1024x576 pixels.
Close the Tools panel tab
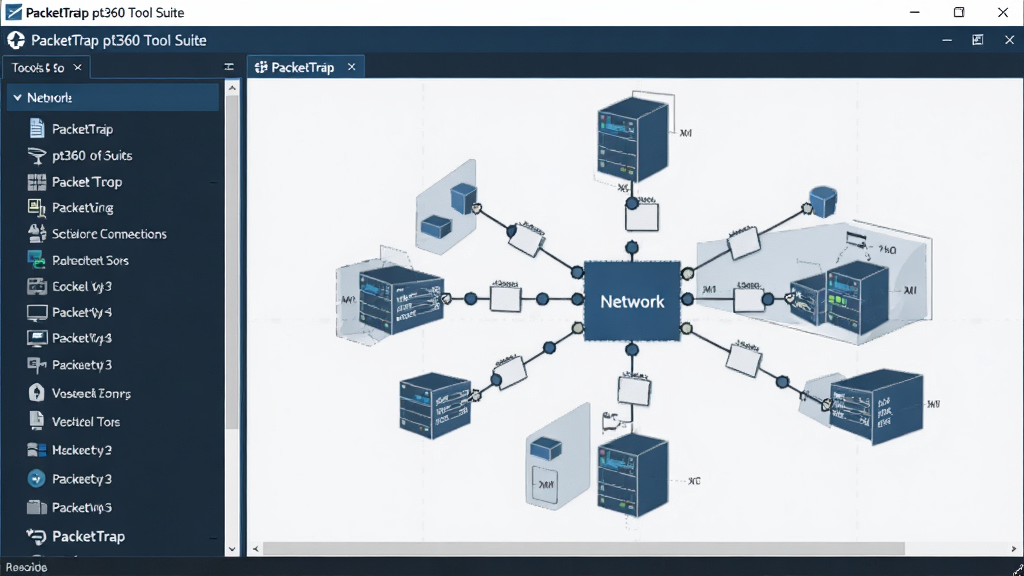pos(78,67)
